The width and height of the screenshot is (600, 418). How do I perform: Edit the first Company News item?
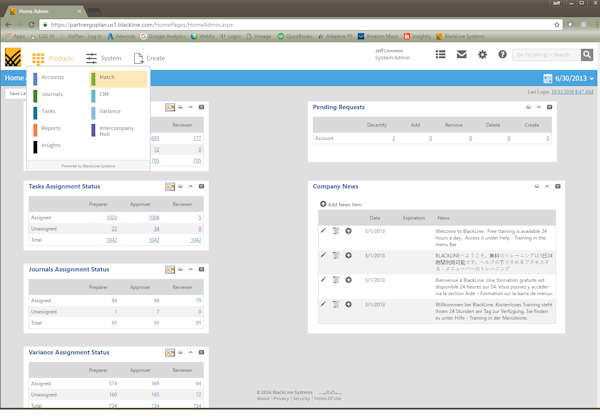[323, 231]
